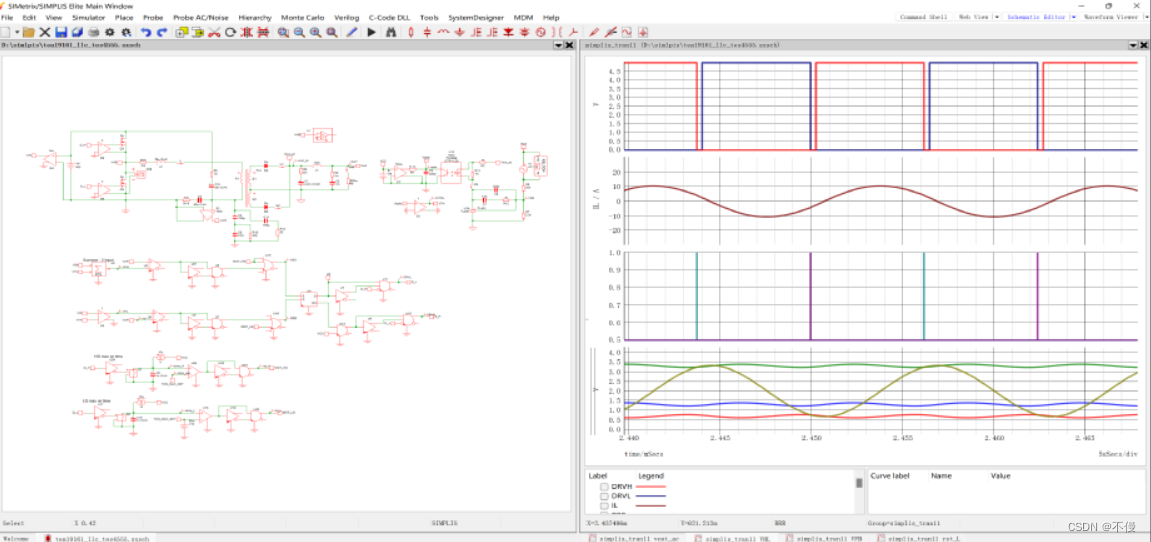Open the New schematic dropdown arrow
This screenshot has width=1151, height=542.
[18, 32]
